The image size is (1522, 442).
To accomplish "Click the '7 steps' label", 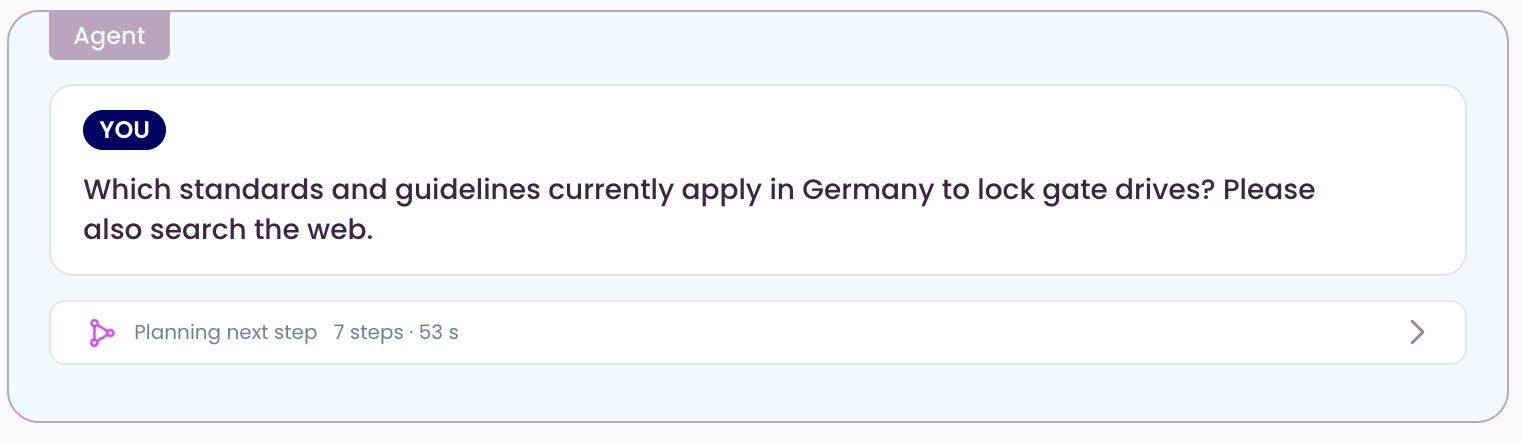I will click(368, 333).
